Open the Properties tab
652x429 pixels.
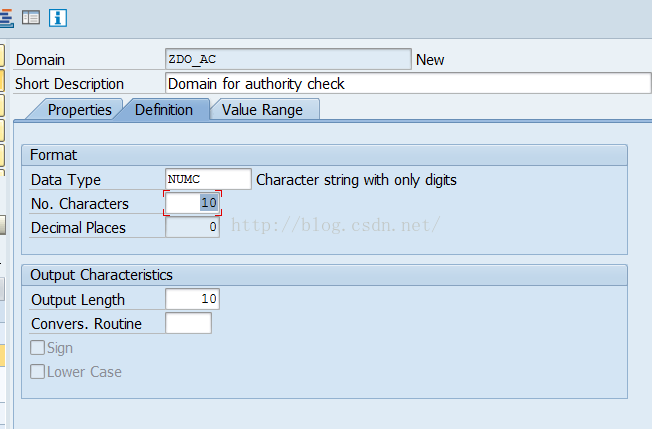click(x=79, y=110)
